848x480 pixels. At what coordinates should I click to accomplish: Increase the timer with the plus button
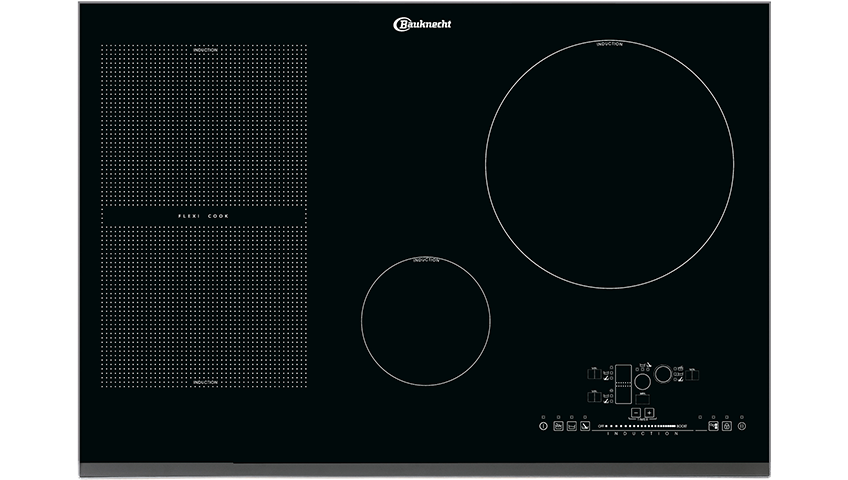[x=650, y=412]
